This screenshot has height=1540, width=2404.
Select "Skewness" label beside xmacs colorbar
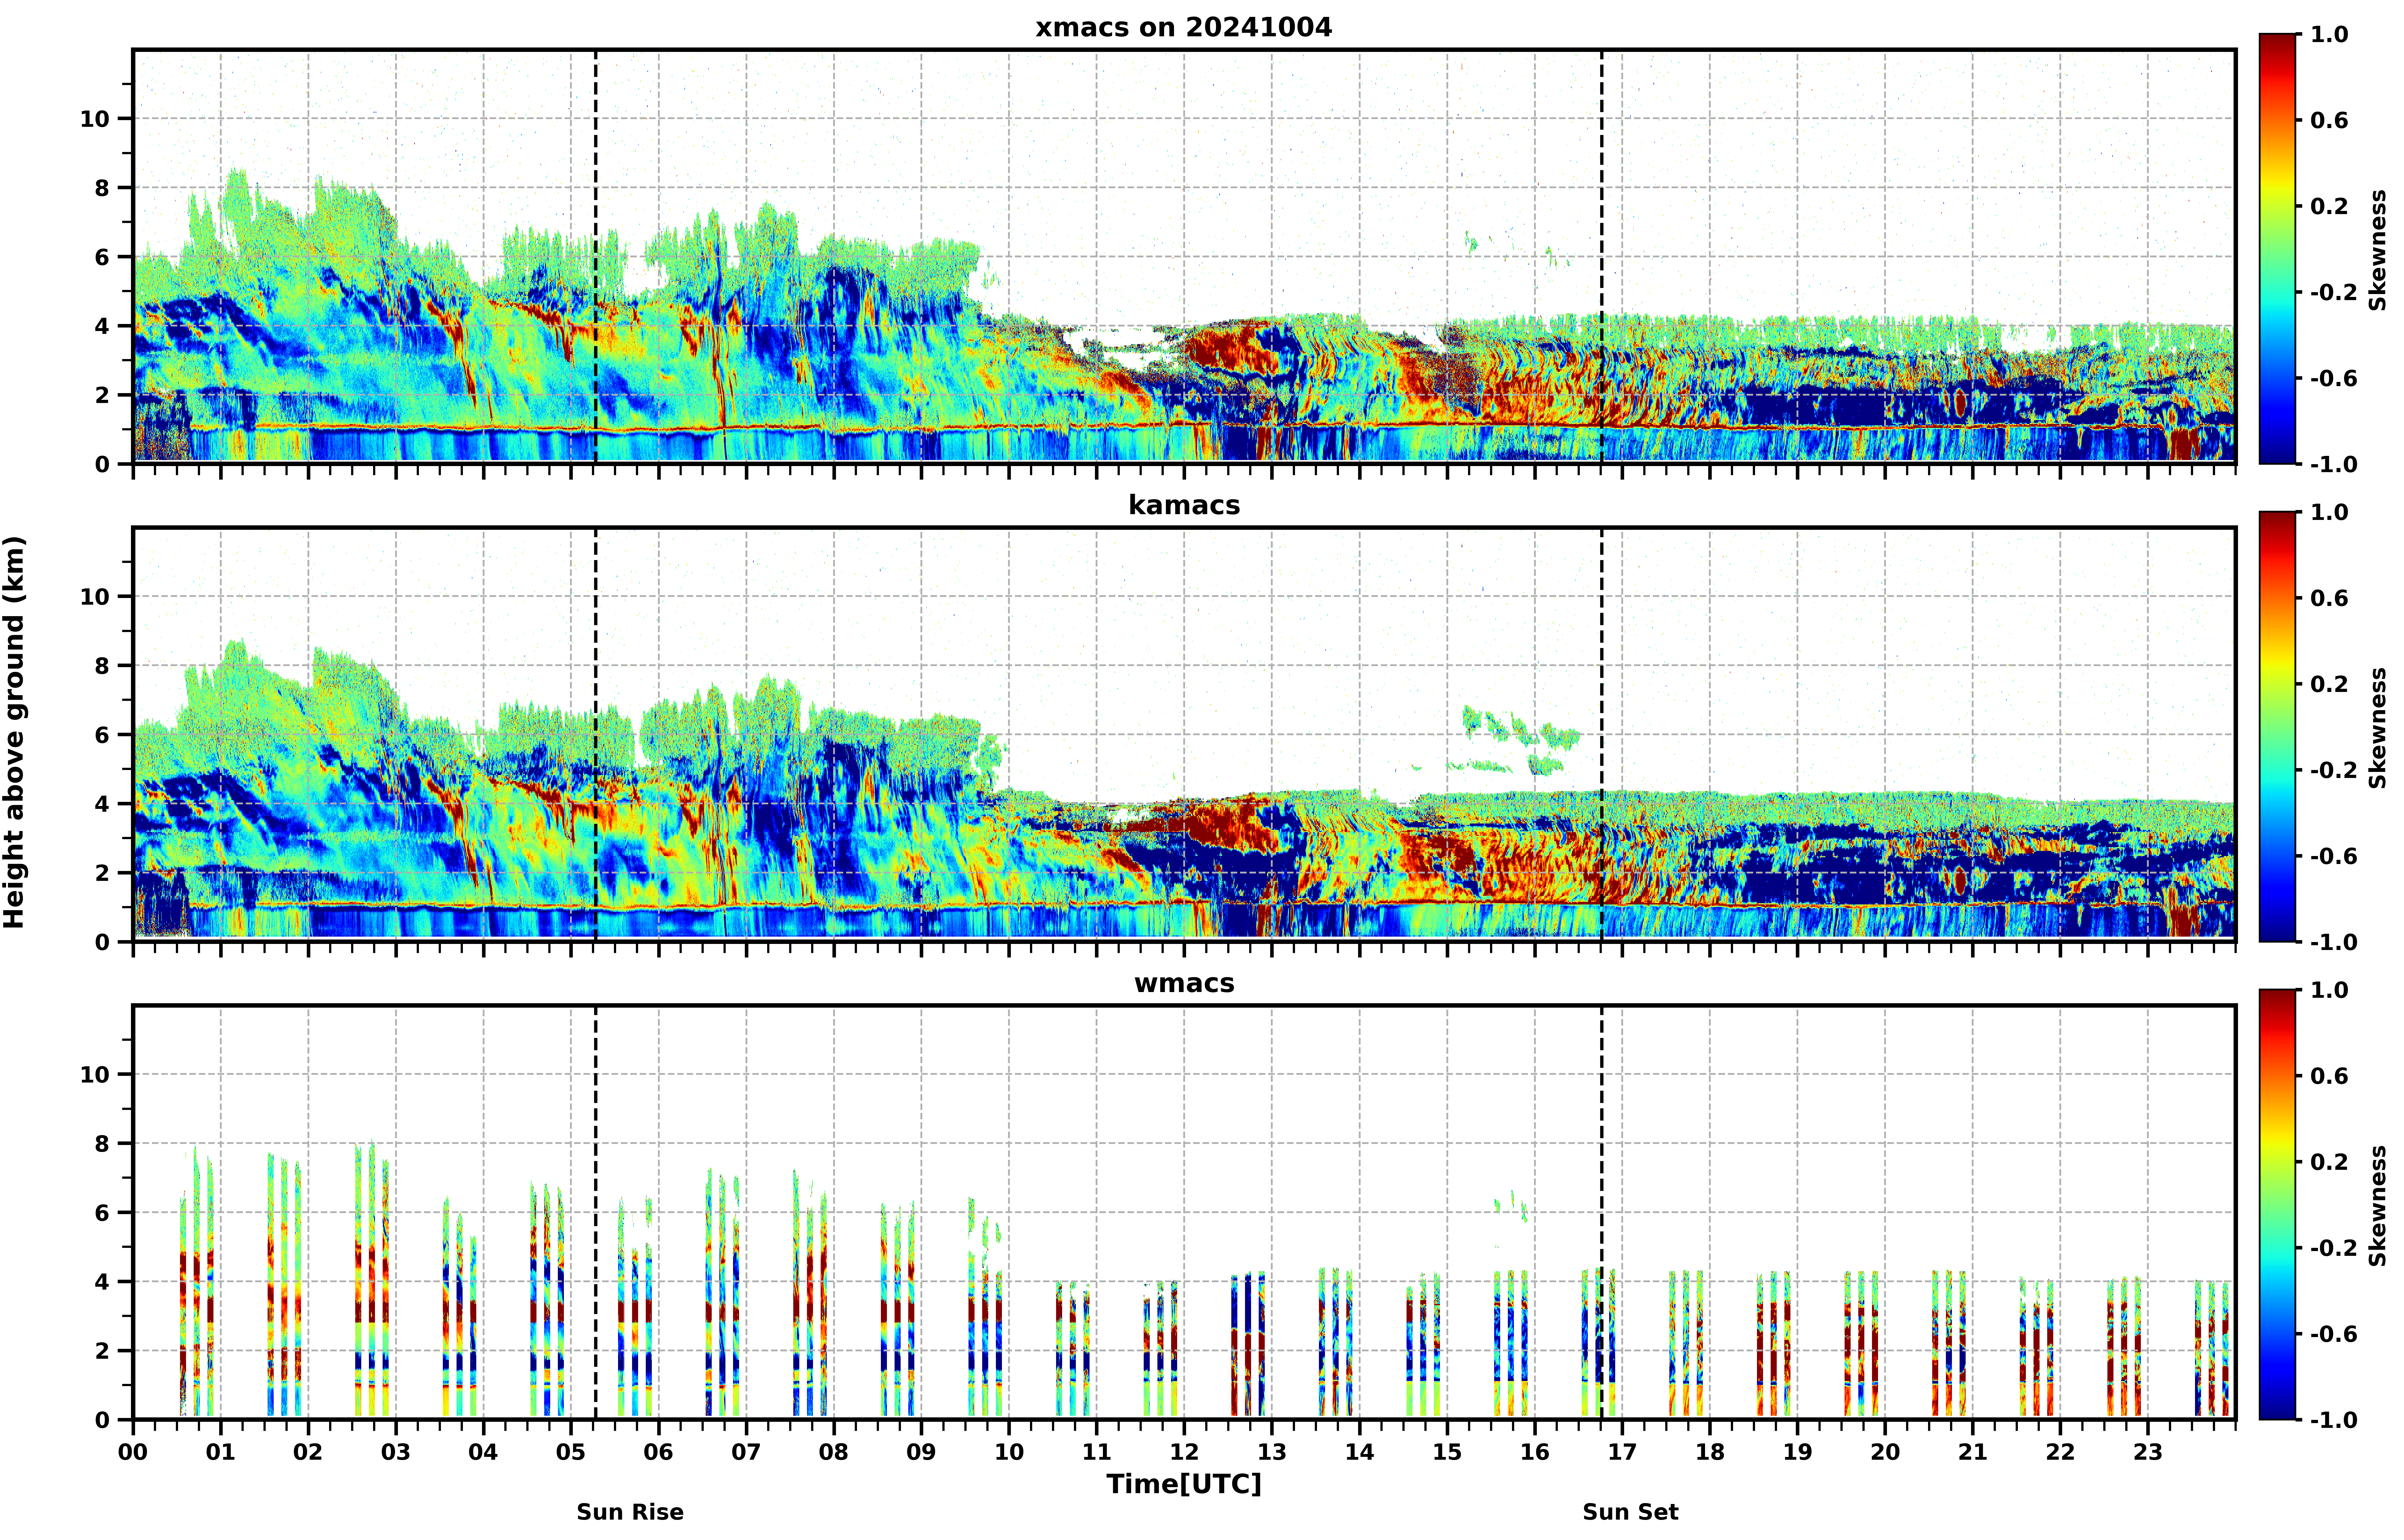coord(2378,250)
